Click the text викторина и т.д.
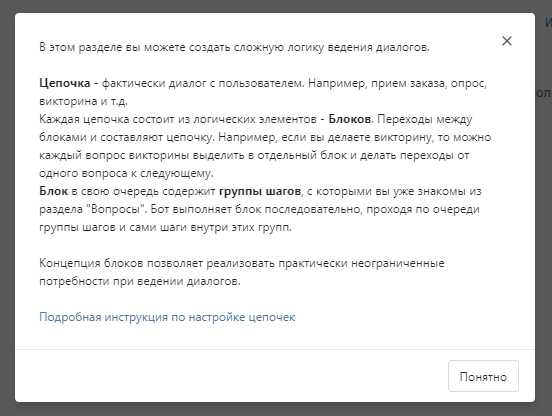Image resolution: width=552 pixels, height=416 pixels. point(83,101)
